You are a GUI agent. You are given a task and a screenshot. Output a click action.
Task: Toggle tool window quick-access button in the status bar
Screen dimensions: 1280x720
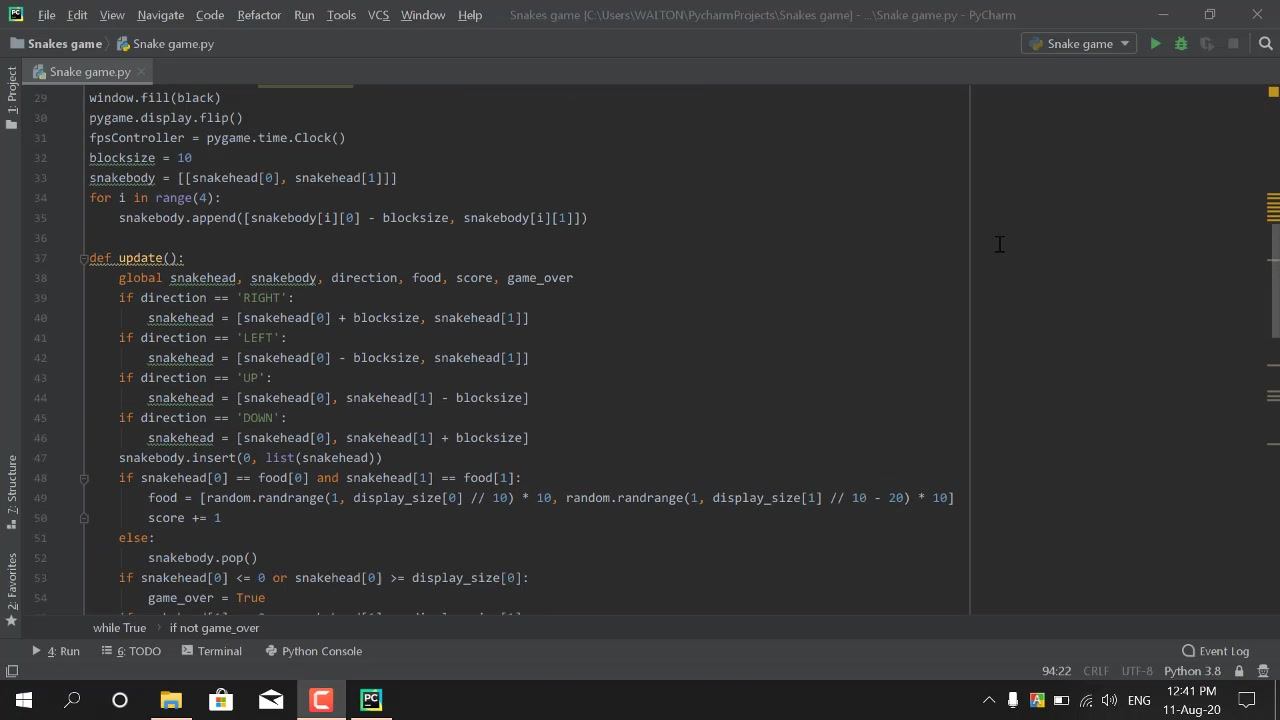pyautogui.click(x=12, y=671)
